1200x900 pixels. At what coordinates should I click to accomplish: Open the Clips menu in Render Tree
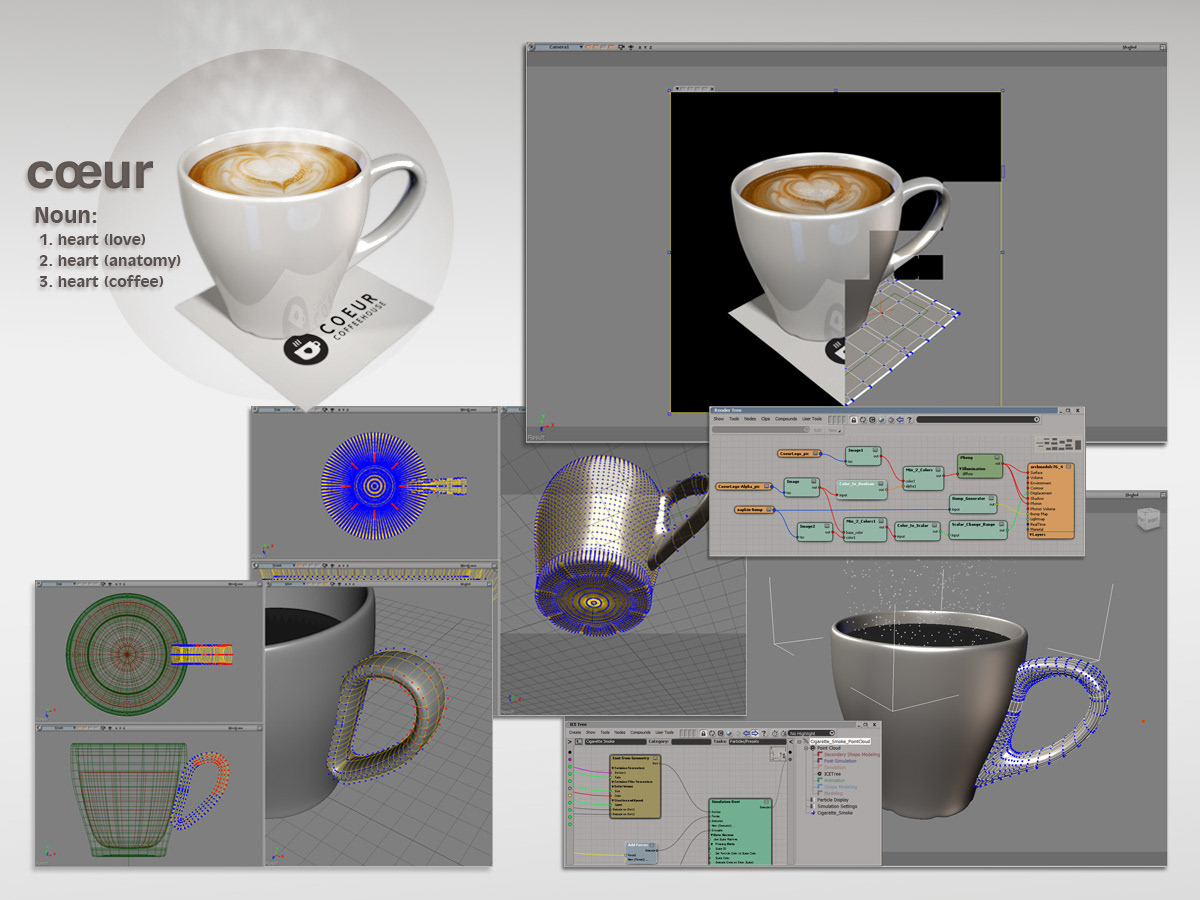click(765, 419)
